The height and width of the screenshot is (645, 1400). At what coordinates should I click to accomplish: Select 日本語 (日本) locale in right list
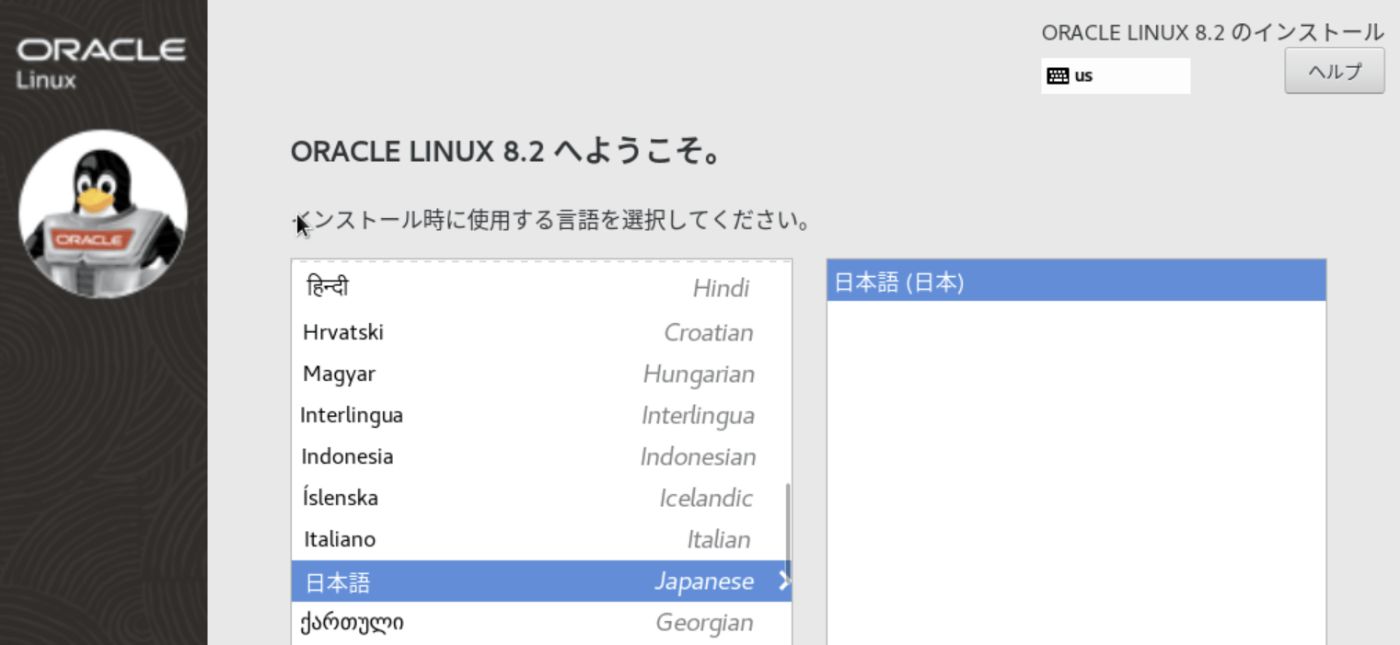pos(1076,281)
